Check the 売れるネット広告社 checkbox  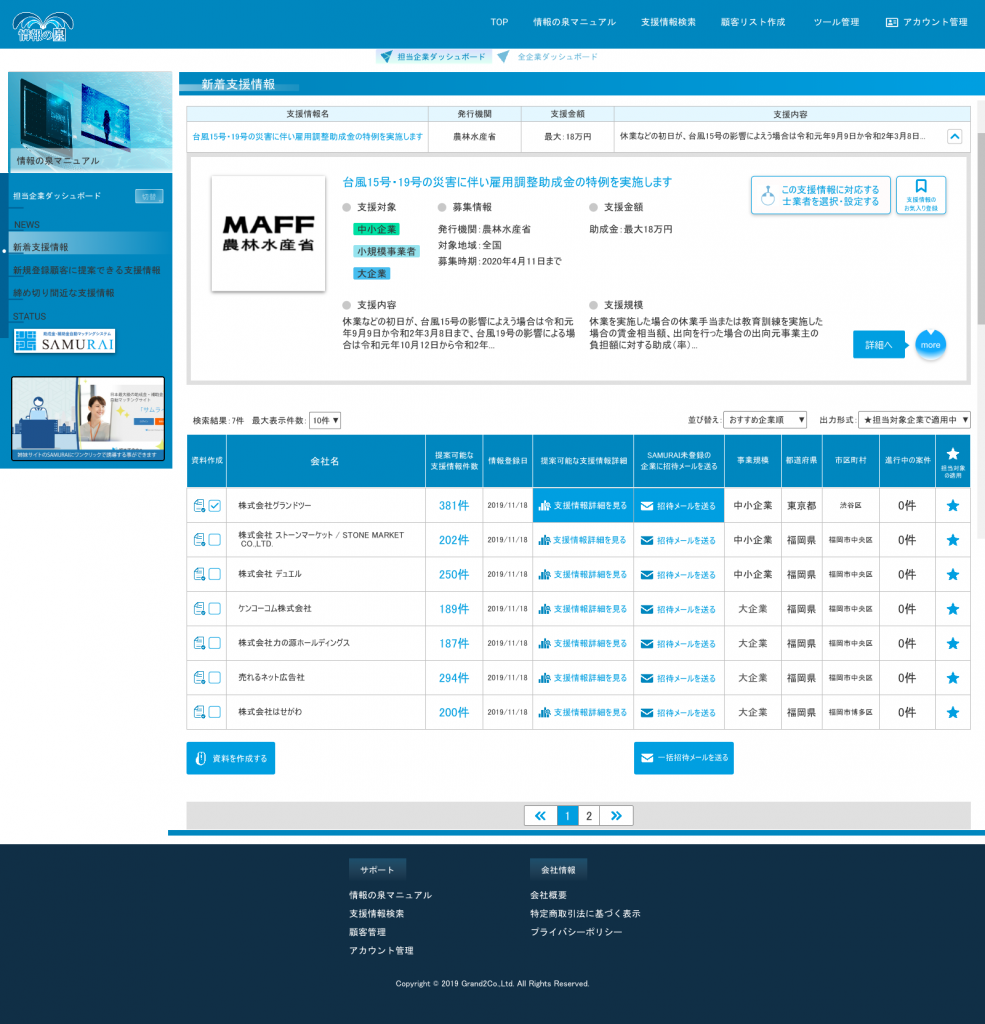click(x=215, y=678)
